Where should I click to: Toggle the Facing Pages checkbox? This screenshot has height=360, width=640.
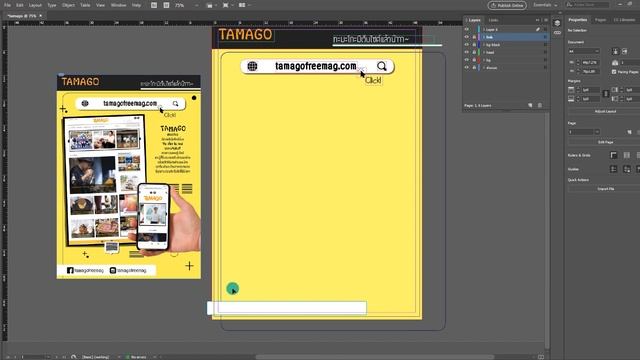614,71
